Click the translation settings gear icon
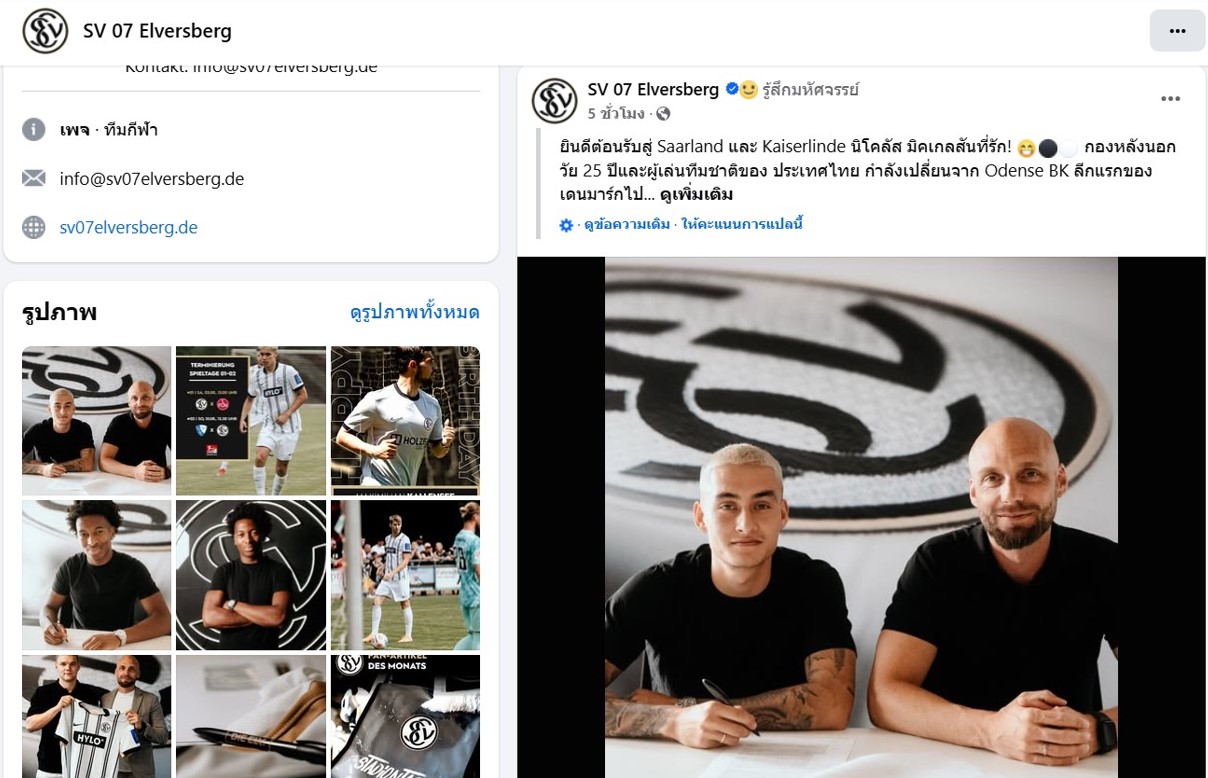 click(x=566, y=225)
